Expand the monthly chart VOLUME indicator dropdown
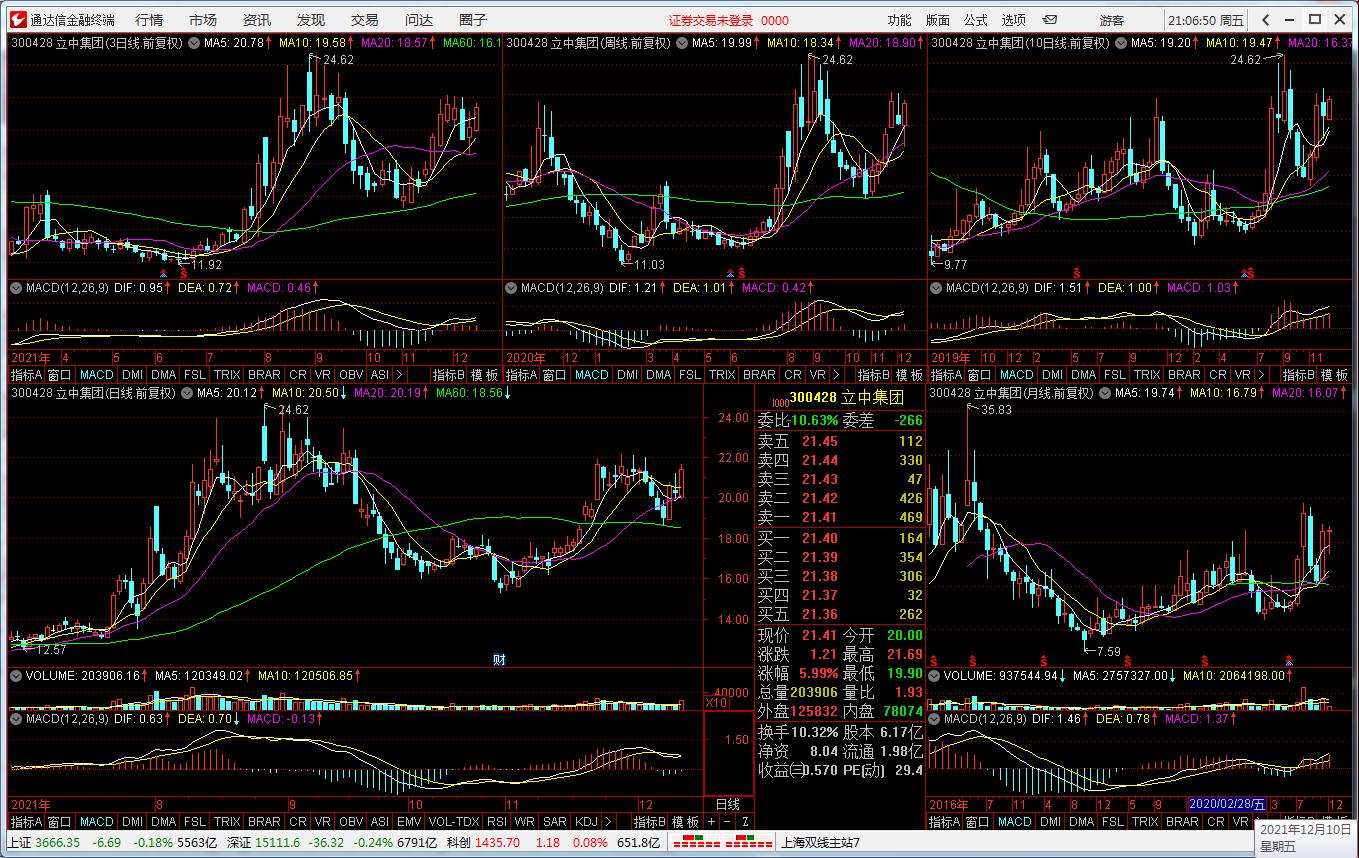The image size is (1359, 858). [x=935, y=676]
